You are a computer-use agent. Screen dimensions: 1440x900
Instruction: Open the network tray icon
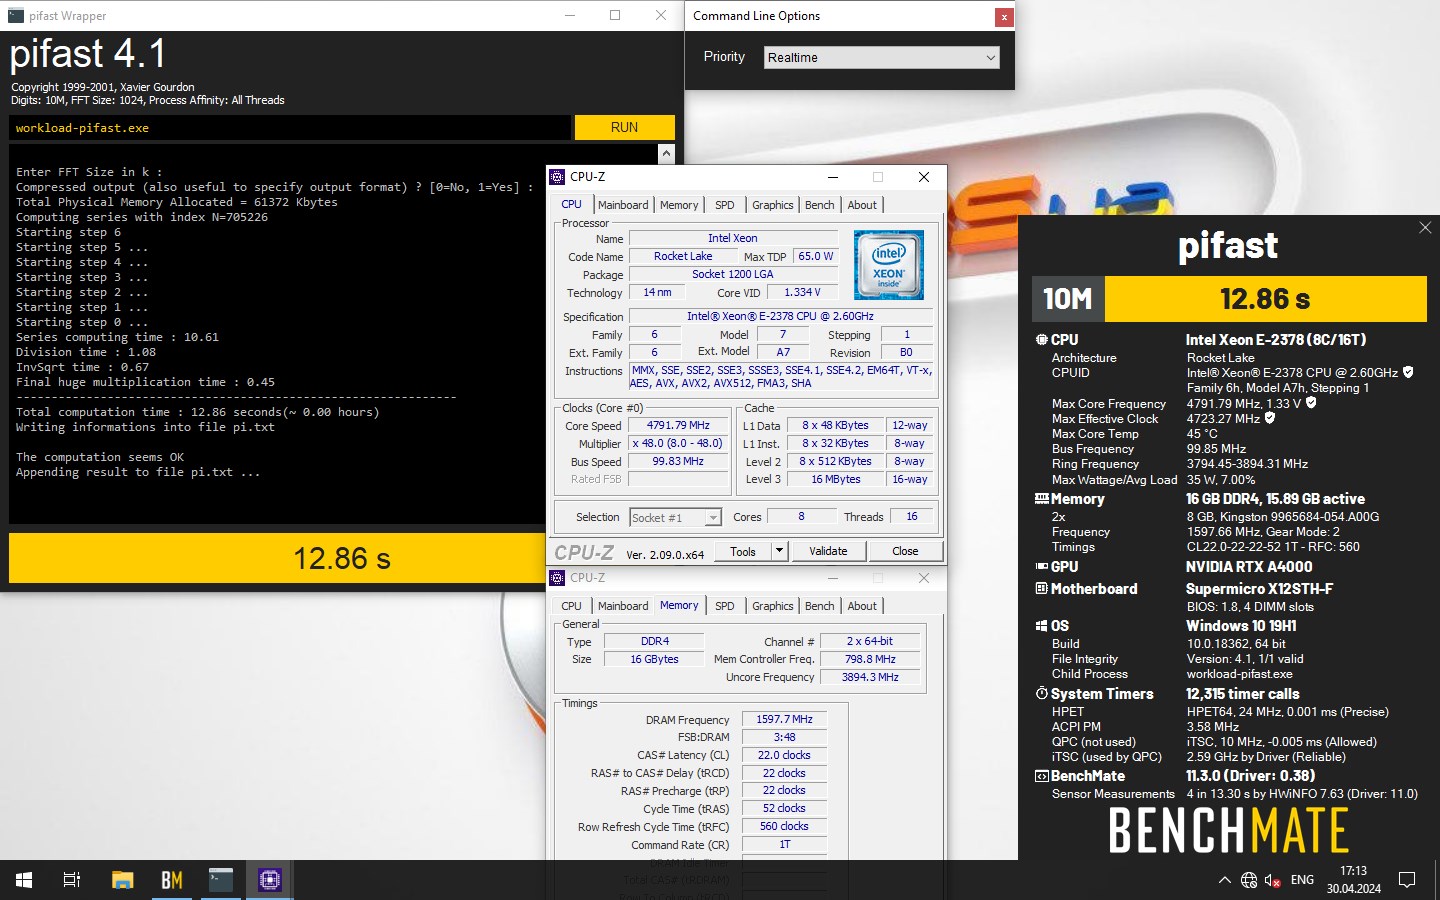[1249, 880]
